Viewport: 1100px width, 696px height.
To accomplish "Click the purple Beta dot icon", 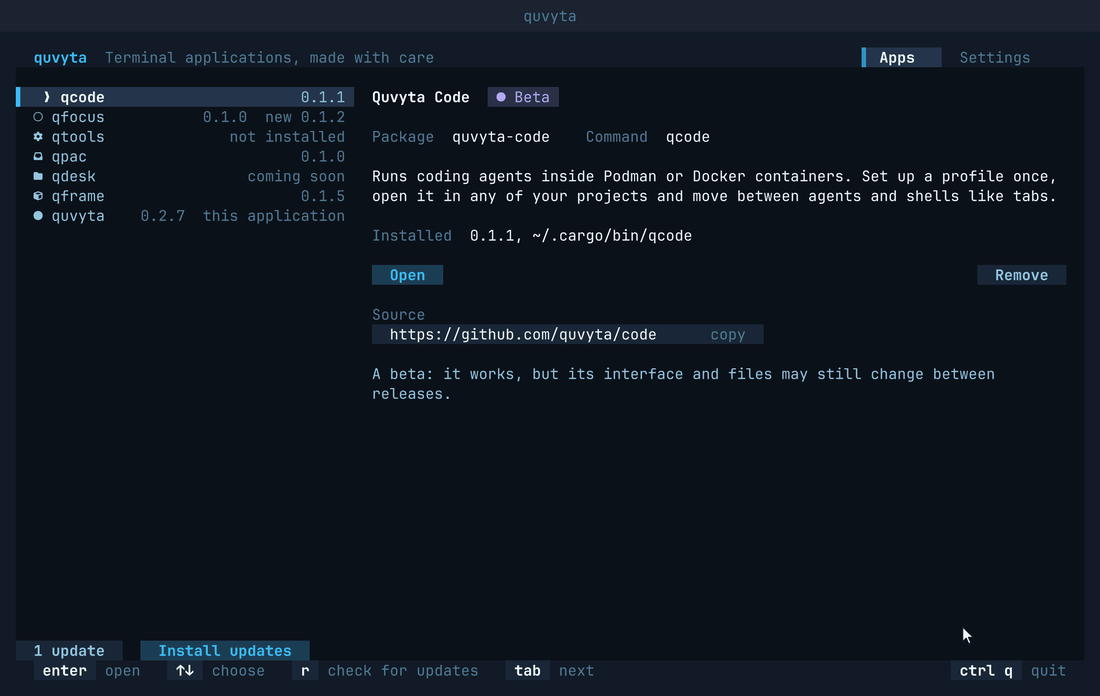I will pos(501,97).
